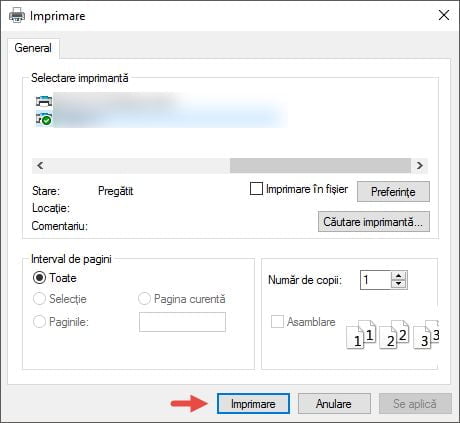This screenshot has width=460, height=423.
Task: Select the Paginile radio button
Action: point(39,322)
